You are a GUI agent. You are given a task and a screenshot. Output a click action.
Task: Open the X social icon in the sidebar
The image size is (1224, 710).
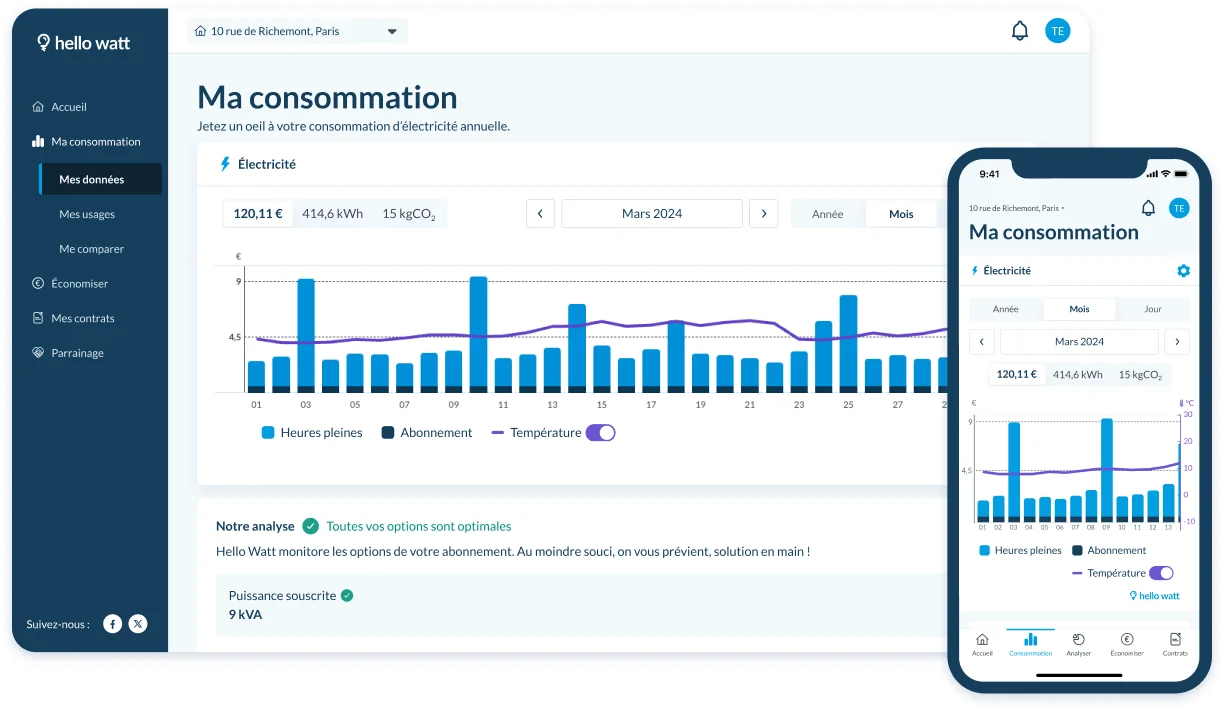pyautogui.click(x=138, y=624)
